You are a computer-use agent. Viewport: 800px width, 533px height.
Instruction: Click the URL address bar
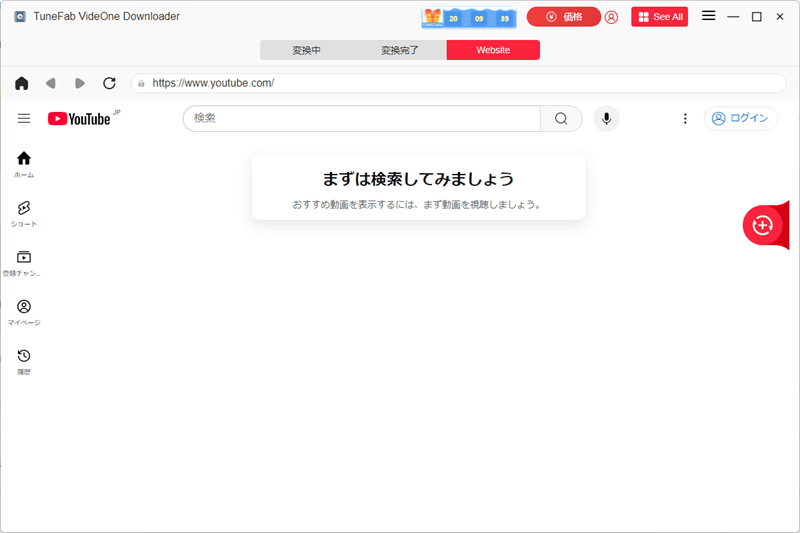(458, 83)
